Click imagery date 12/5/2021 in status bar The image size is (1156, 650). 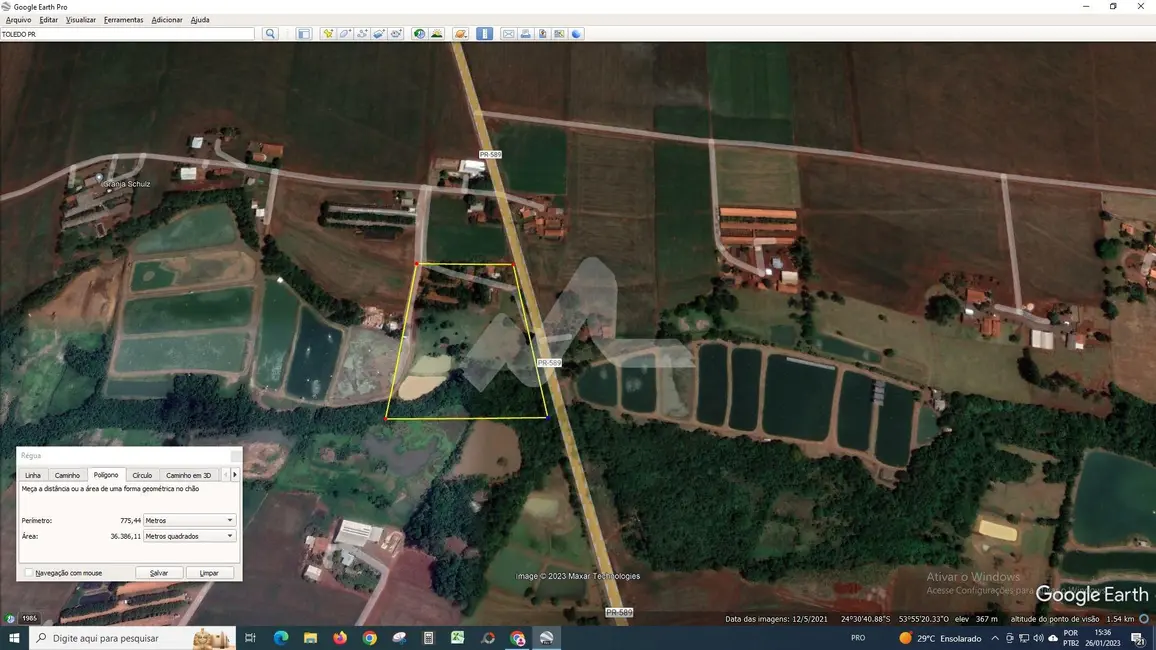coord(809,619)
